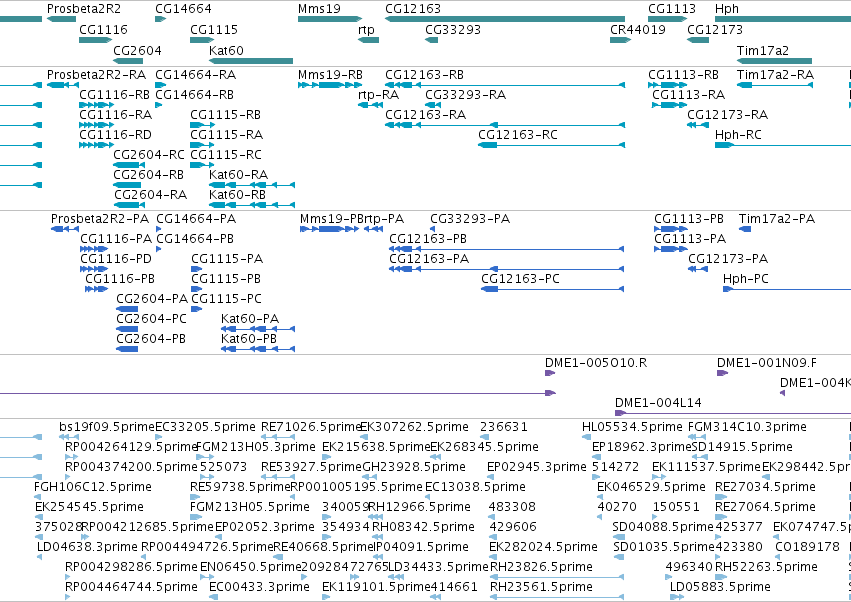The image size is (851, 602).
Task: Select the Kat60-RB transcript label
Action: tap(237, 194)
